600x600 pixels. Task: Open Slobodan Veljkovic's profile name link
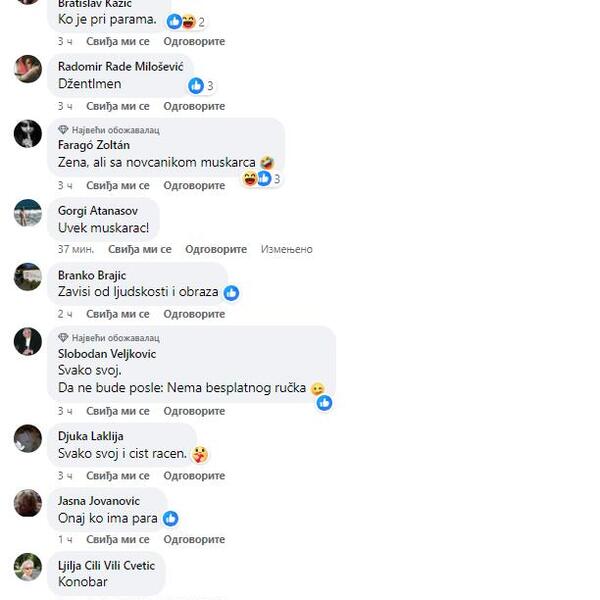point(107,354)
